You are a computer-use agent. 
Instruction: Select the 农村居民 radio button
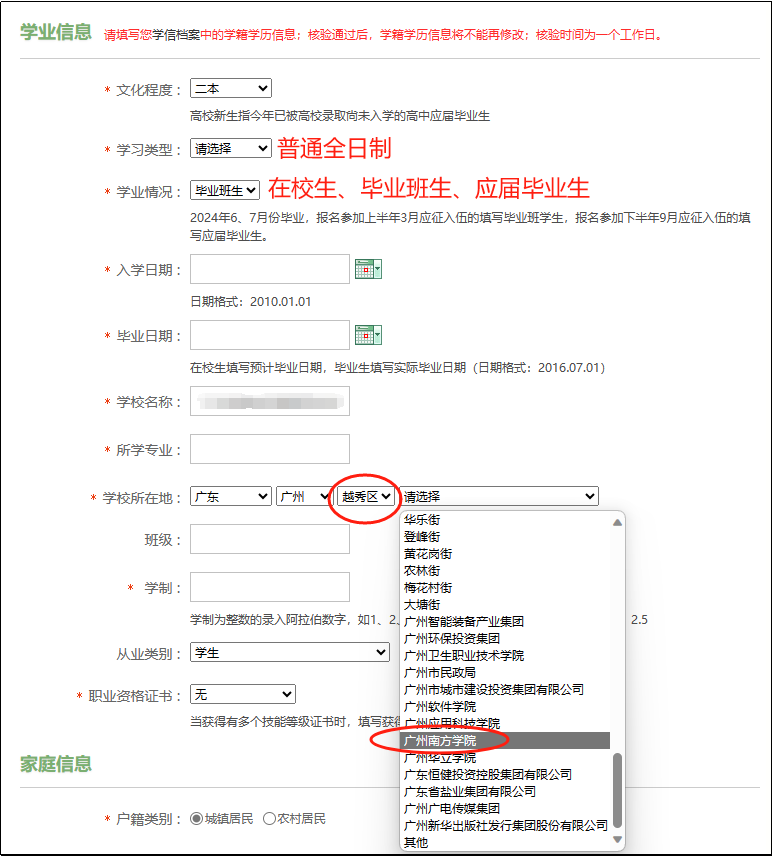point(269,819)
